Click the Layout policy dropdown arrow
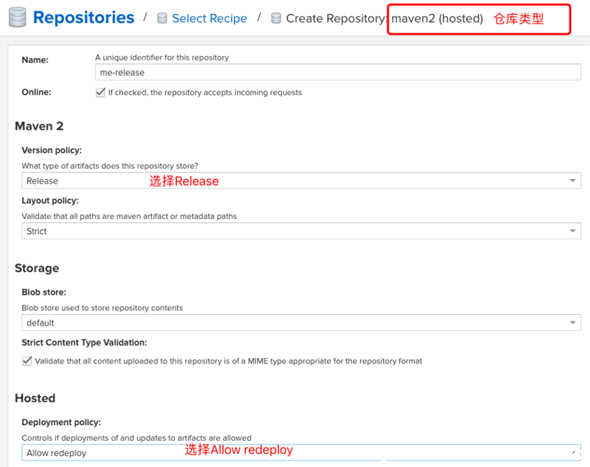590x467 pixels. pos(572,231)
